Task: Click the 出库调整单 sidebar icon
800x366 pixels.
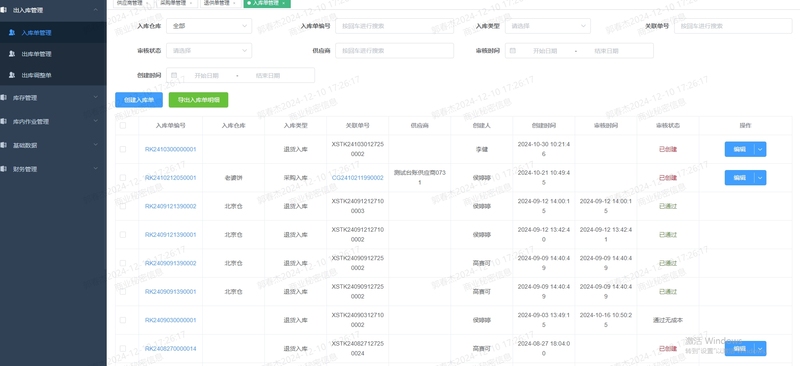Action: [12, 75]
